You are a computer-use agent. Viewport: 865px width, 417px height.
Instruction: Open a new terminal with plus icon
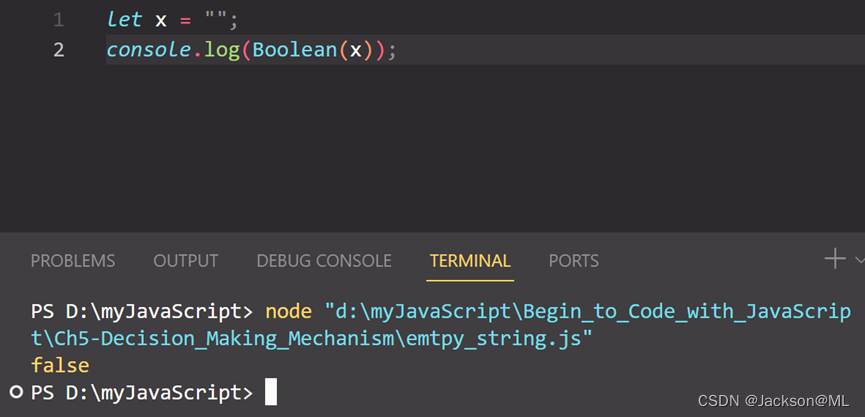[x=834, y=260]
